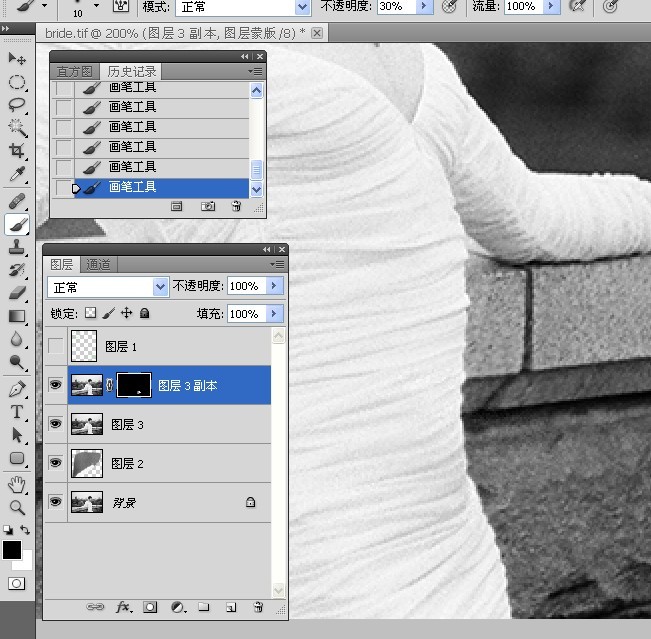Viewport: 651px width, 639px height.
Task: Open brush opacity 30% slider arrow
Action: tap(424, 6)
